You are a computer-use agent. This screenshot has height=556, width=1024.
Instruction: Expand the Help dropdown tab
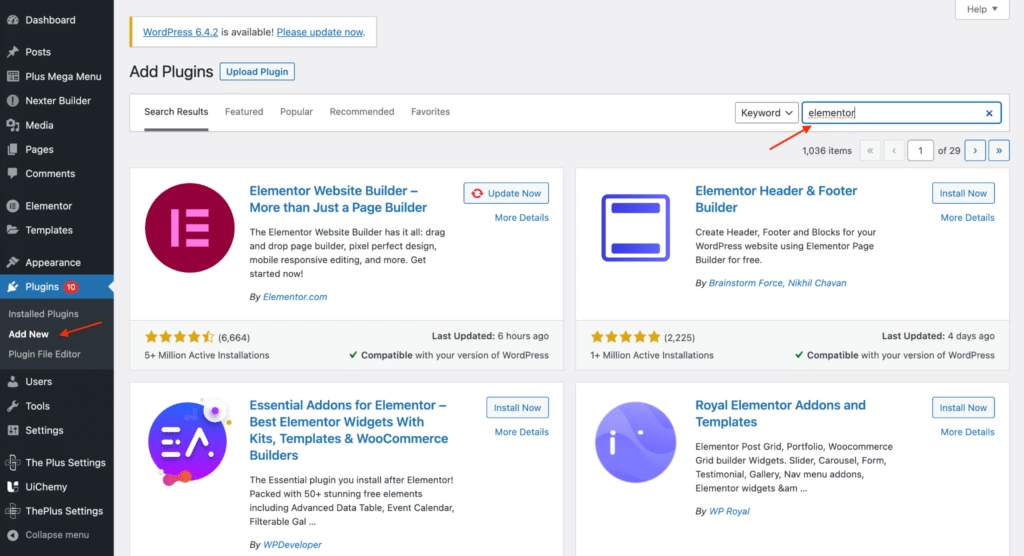(x=982, y=9)
